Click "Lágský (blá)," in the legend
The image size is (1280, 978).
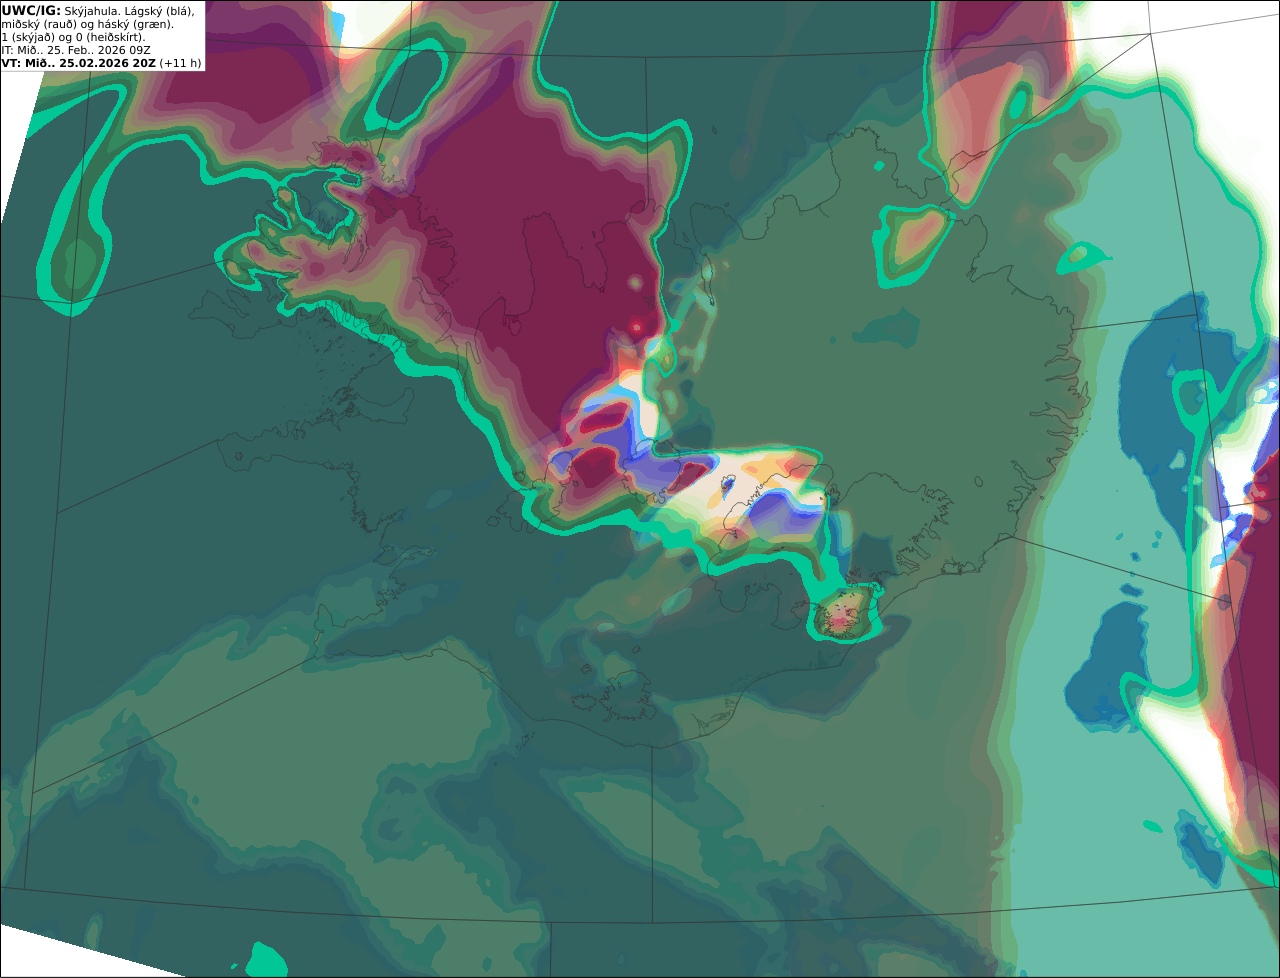coord(159,11)
